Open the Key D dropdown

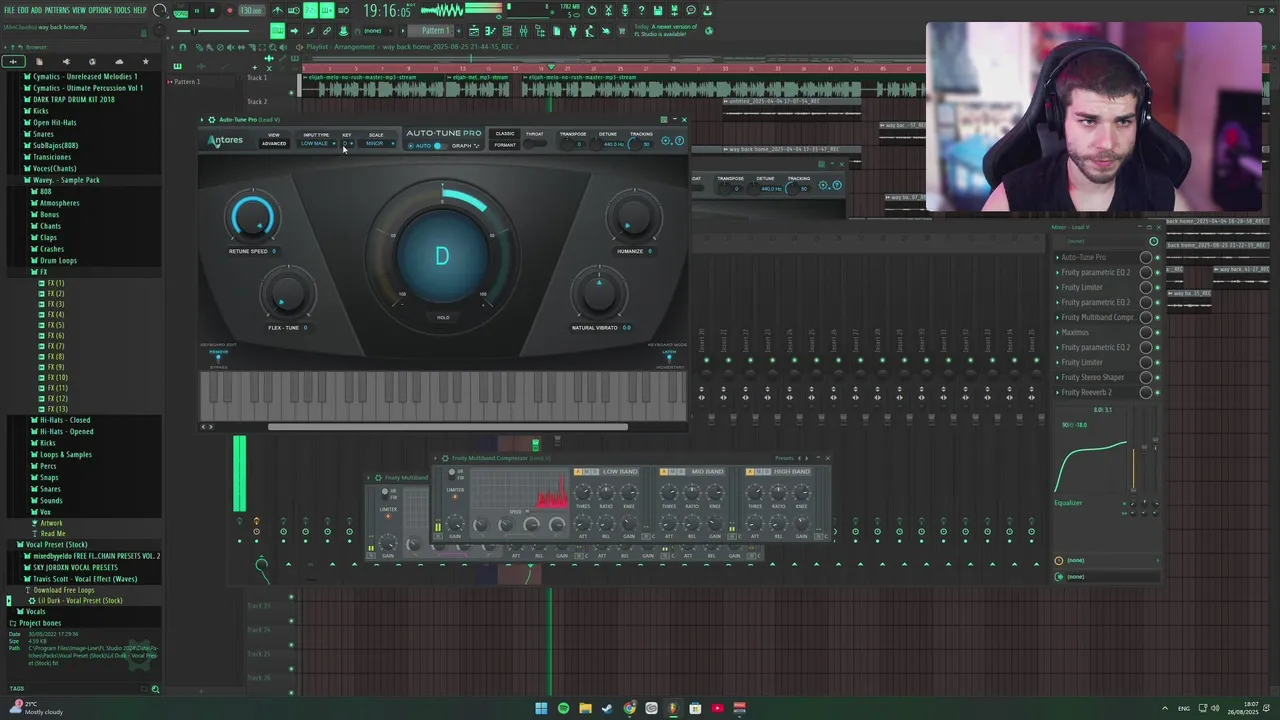click(x=347, y=144)
